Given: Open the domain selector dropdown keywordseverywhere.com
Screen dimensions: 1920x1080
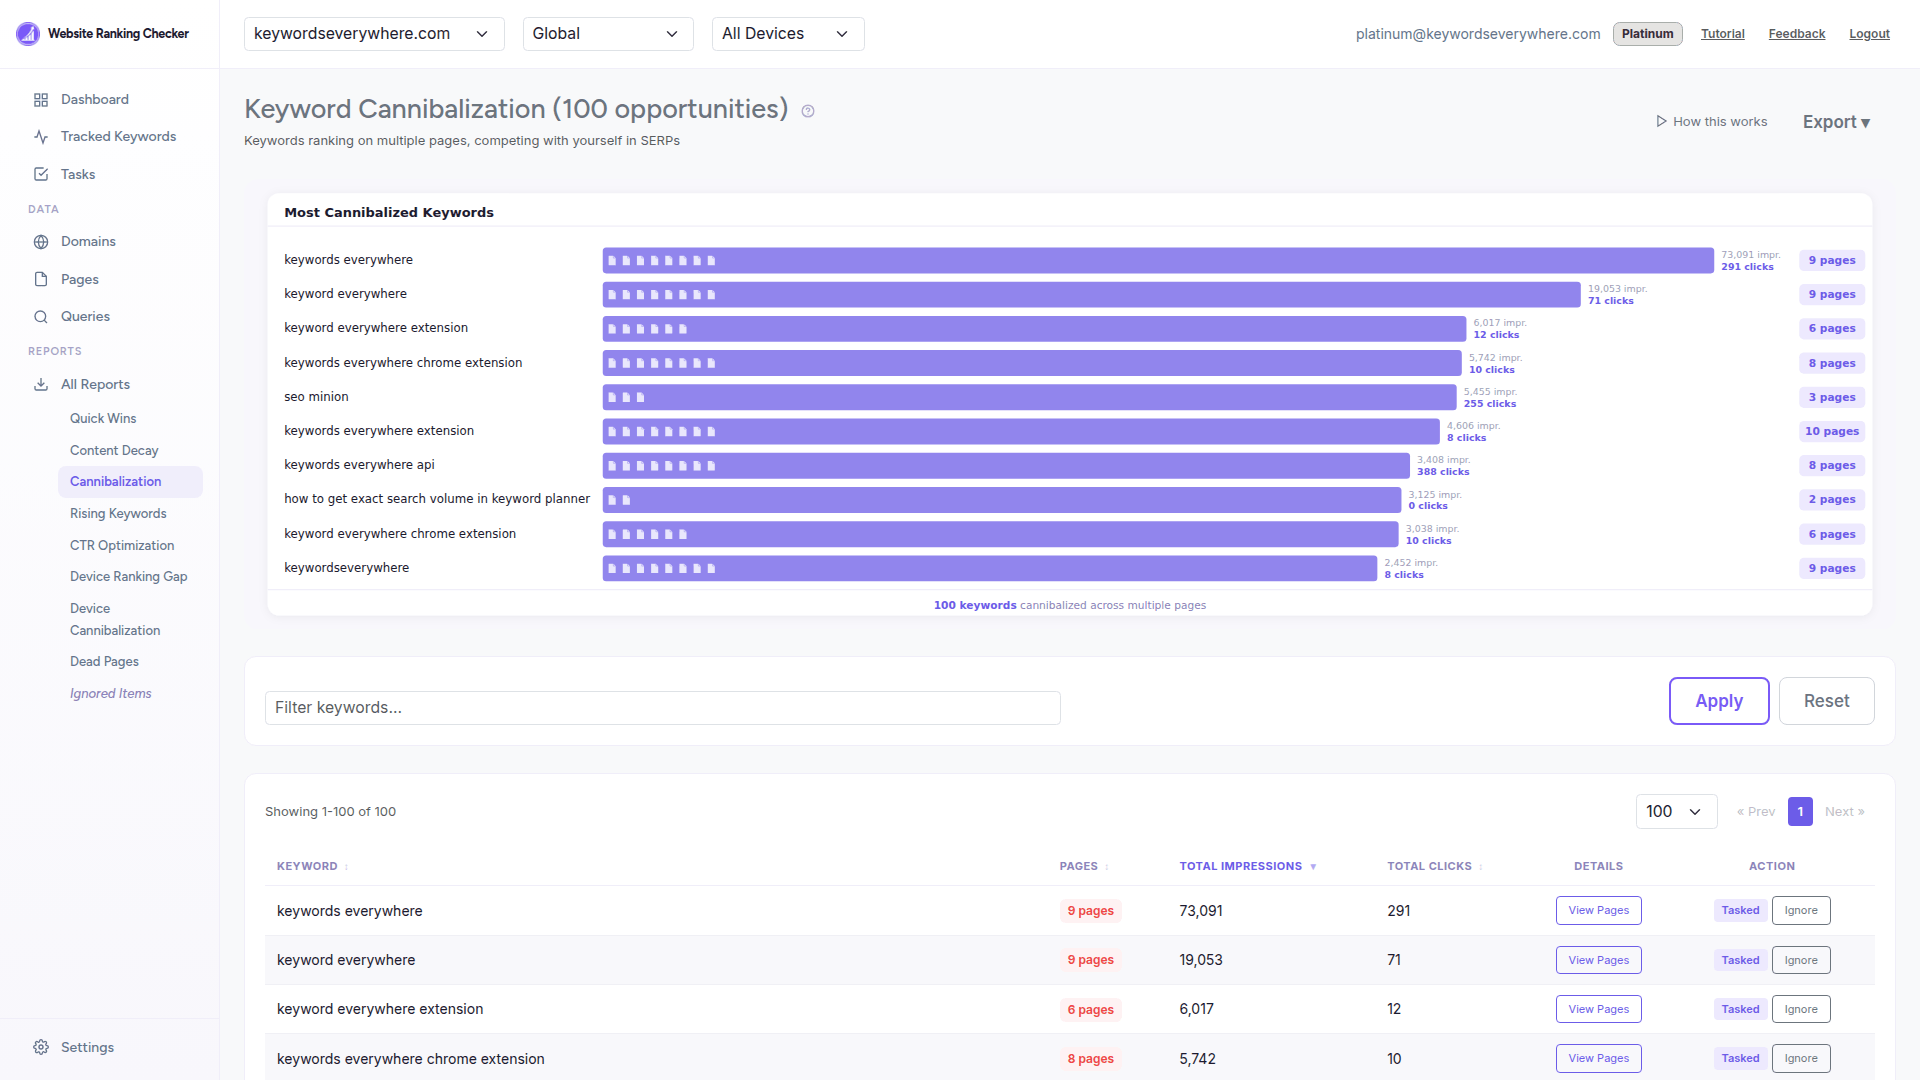Looking at the screenshot, I should 373,33.
